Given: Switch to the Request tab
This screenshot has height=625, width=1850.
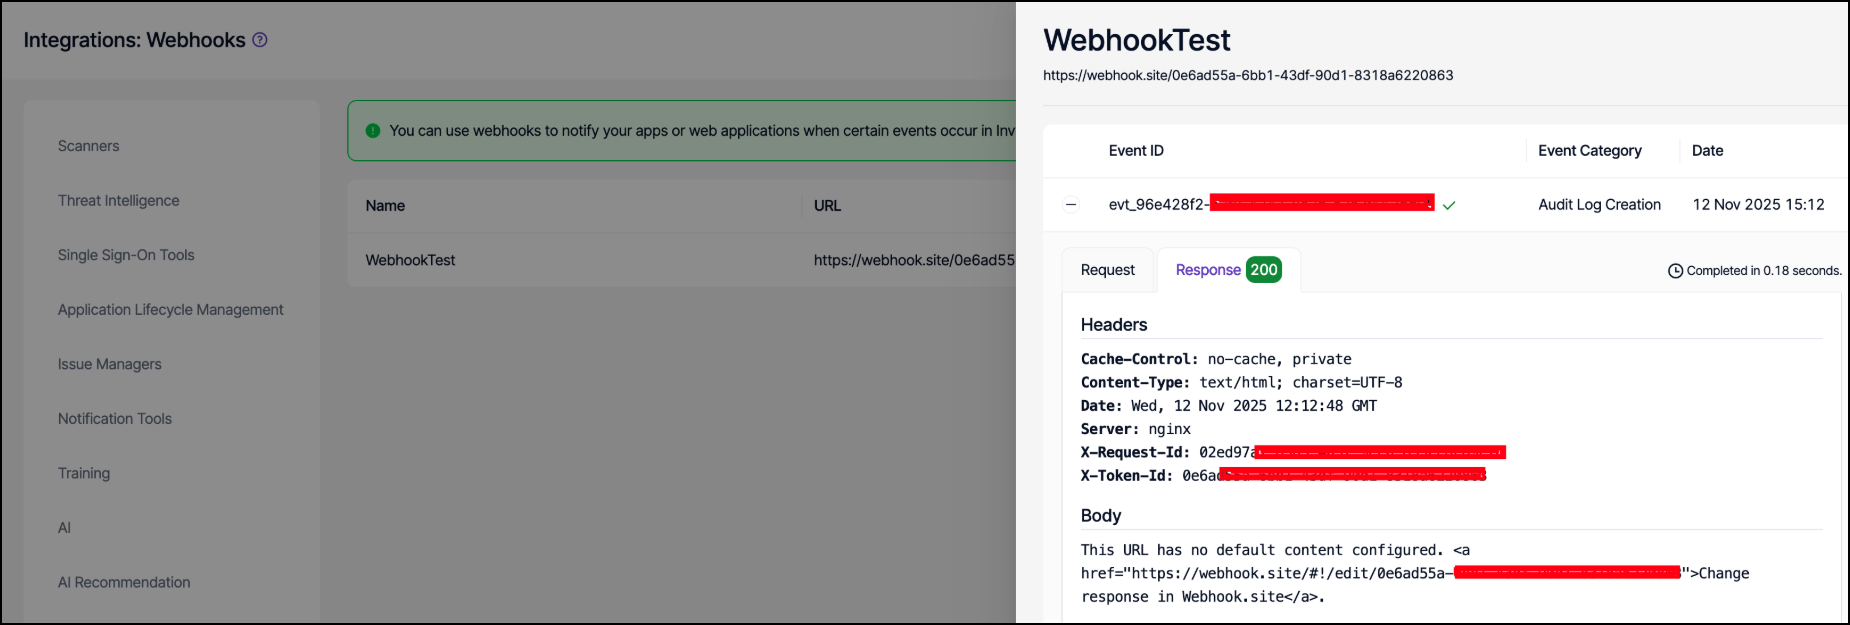Looking at the screenshot, I should (1107, 270).
